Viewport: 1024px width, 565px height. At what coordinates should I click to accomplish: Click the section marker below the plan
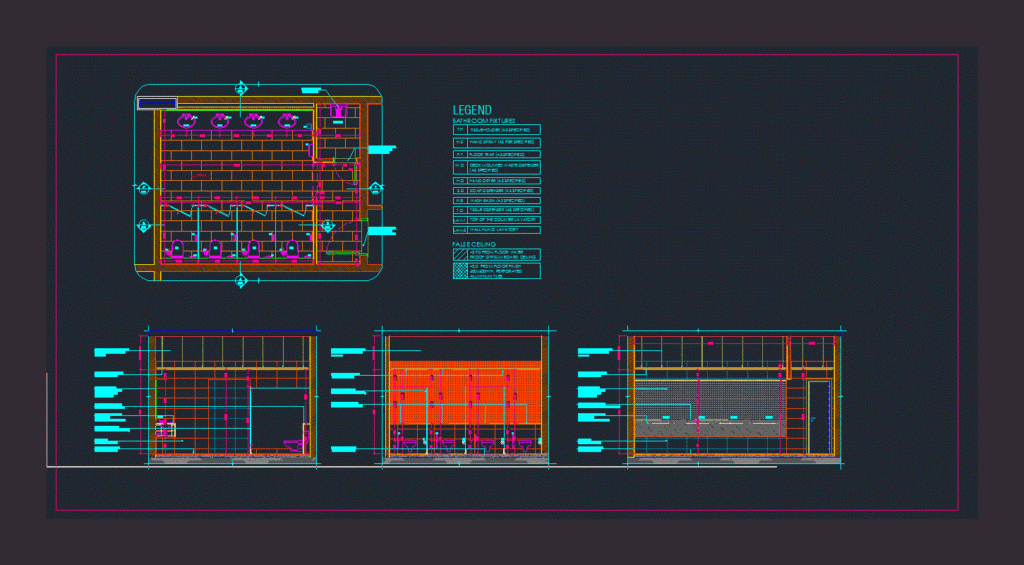[x=242, y=281]
